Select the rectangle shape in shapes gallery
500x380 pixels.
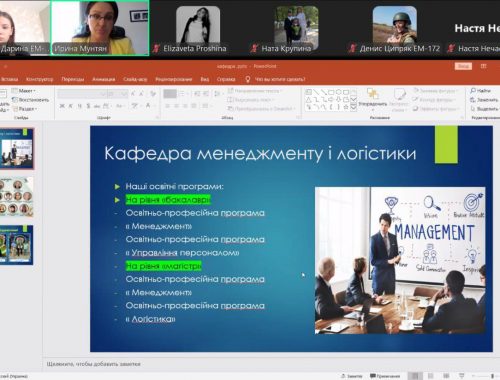coord(332,92)
